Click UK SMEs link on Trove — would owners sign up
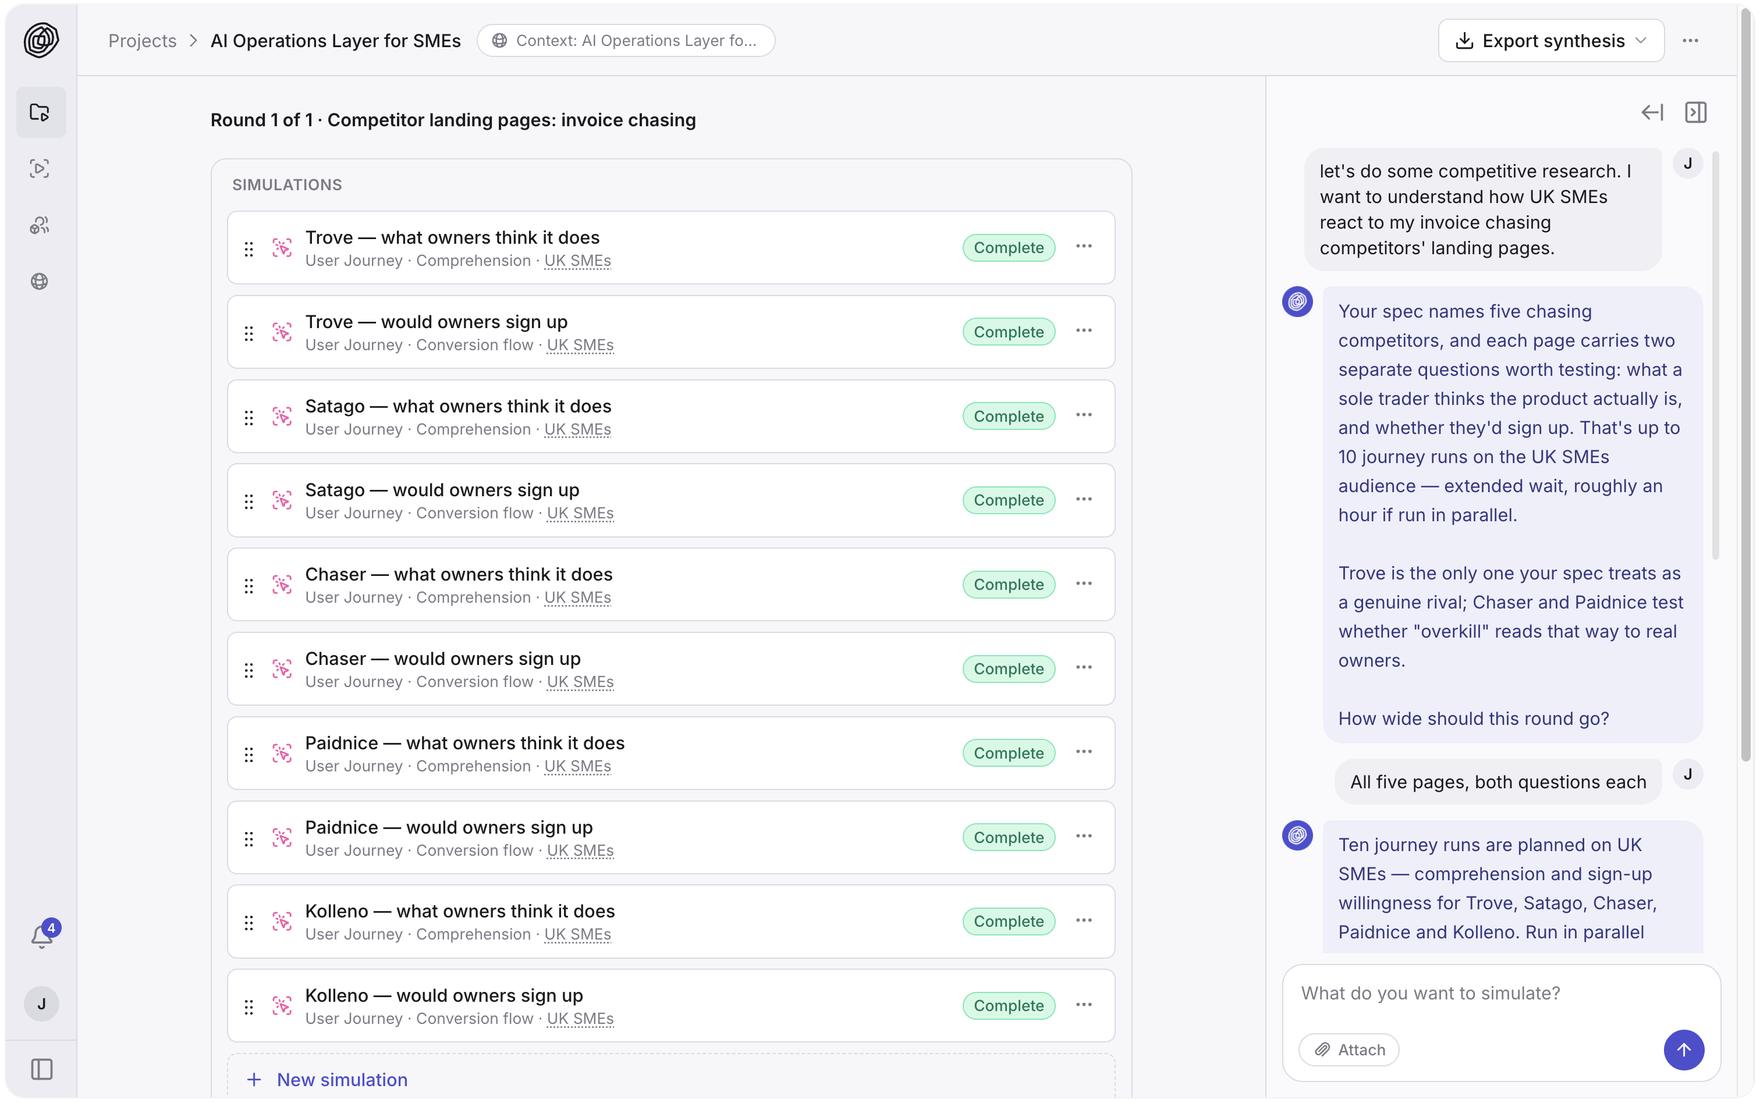 tap(580, 345)
